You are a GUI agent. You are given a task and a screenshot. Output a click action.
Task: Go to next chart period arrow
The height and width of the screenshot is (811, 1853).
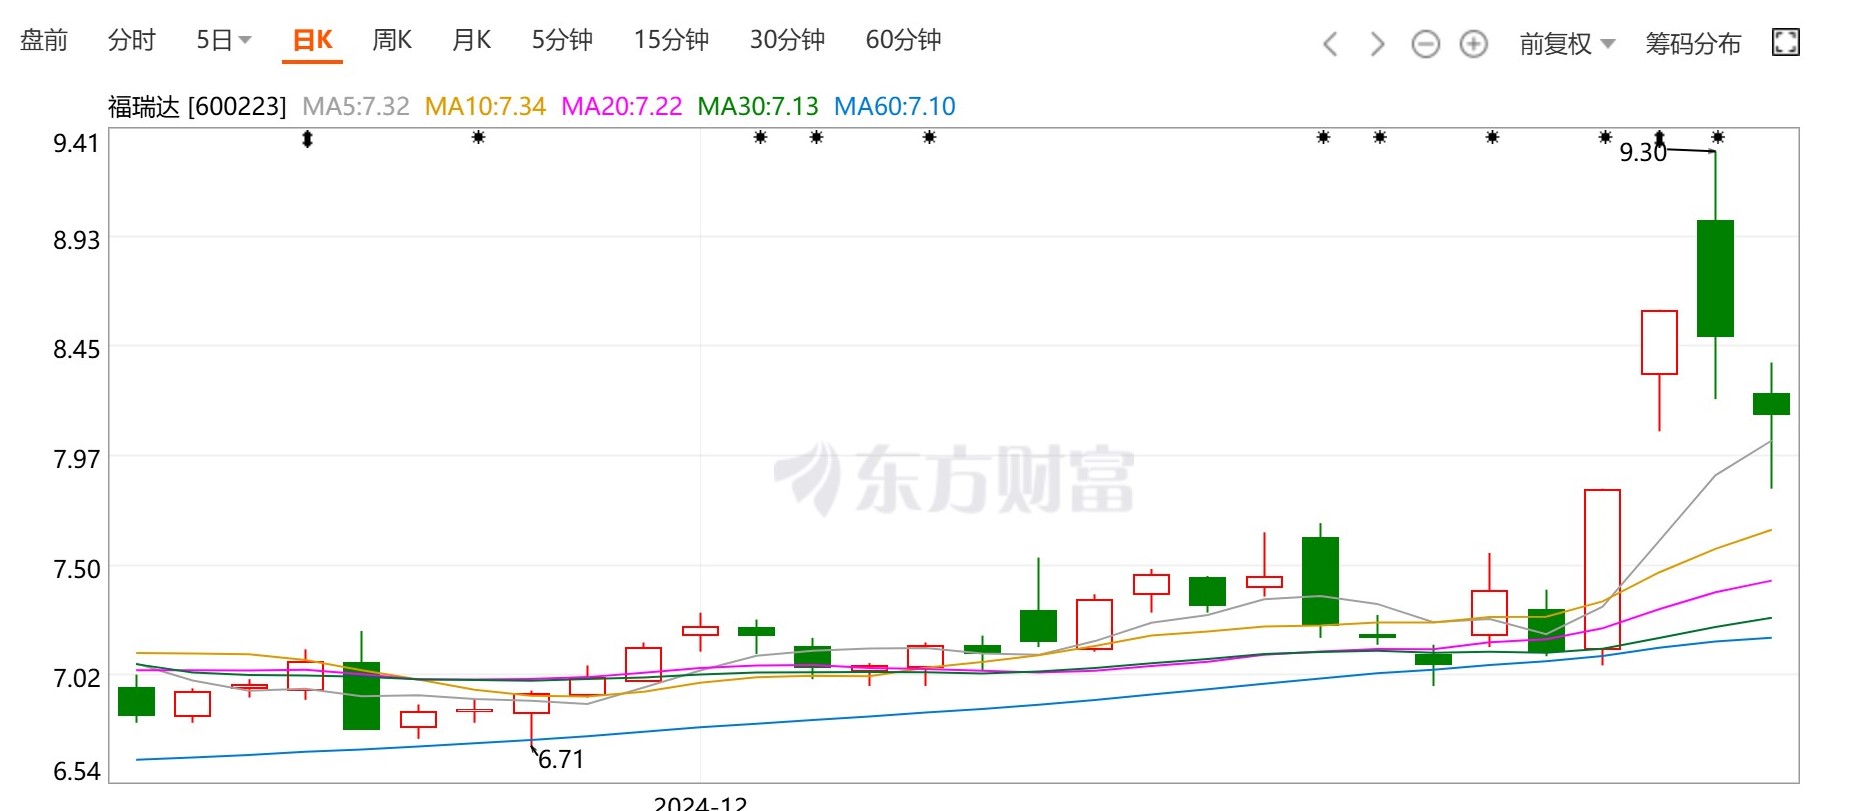(x=1377, y=44)
